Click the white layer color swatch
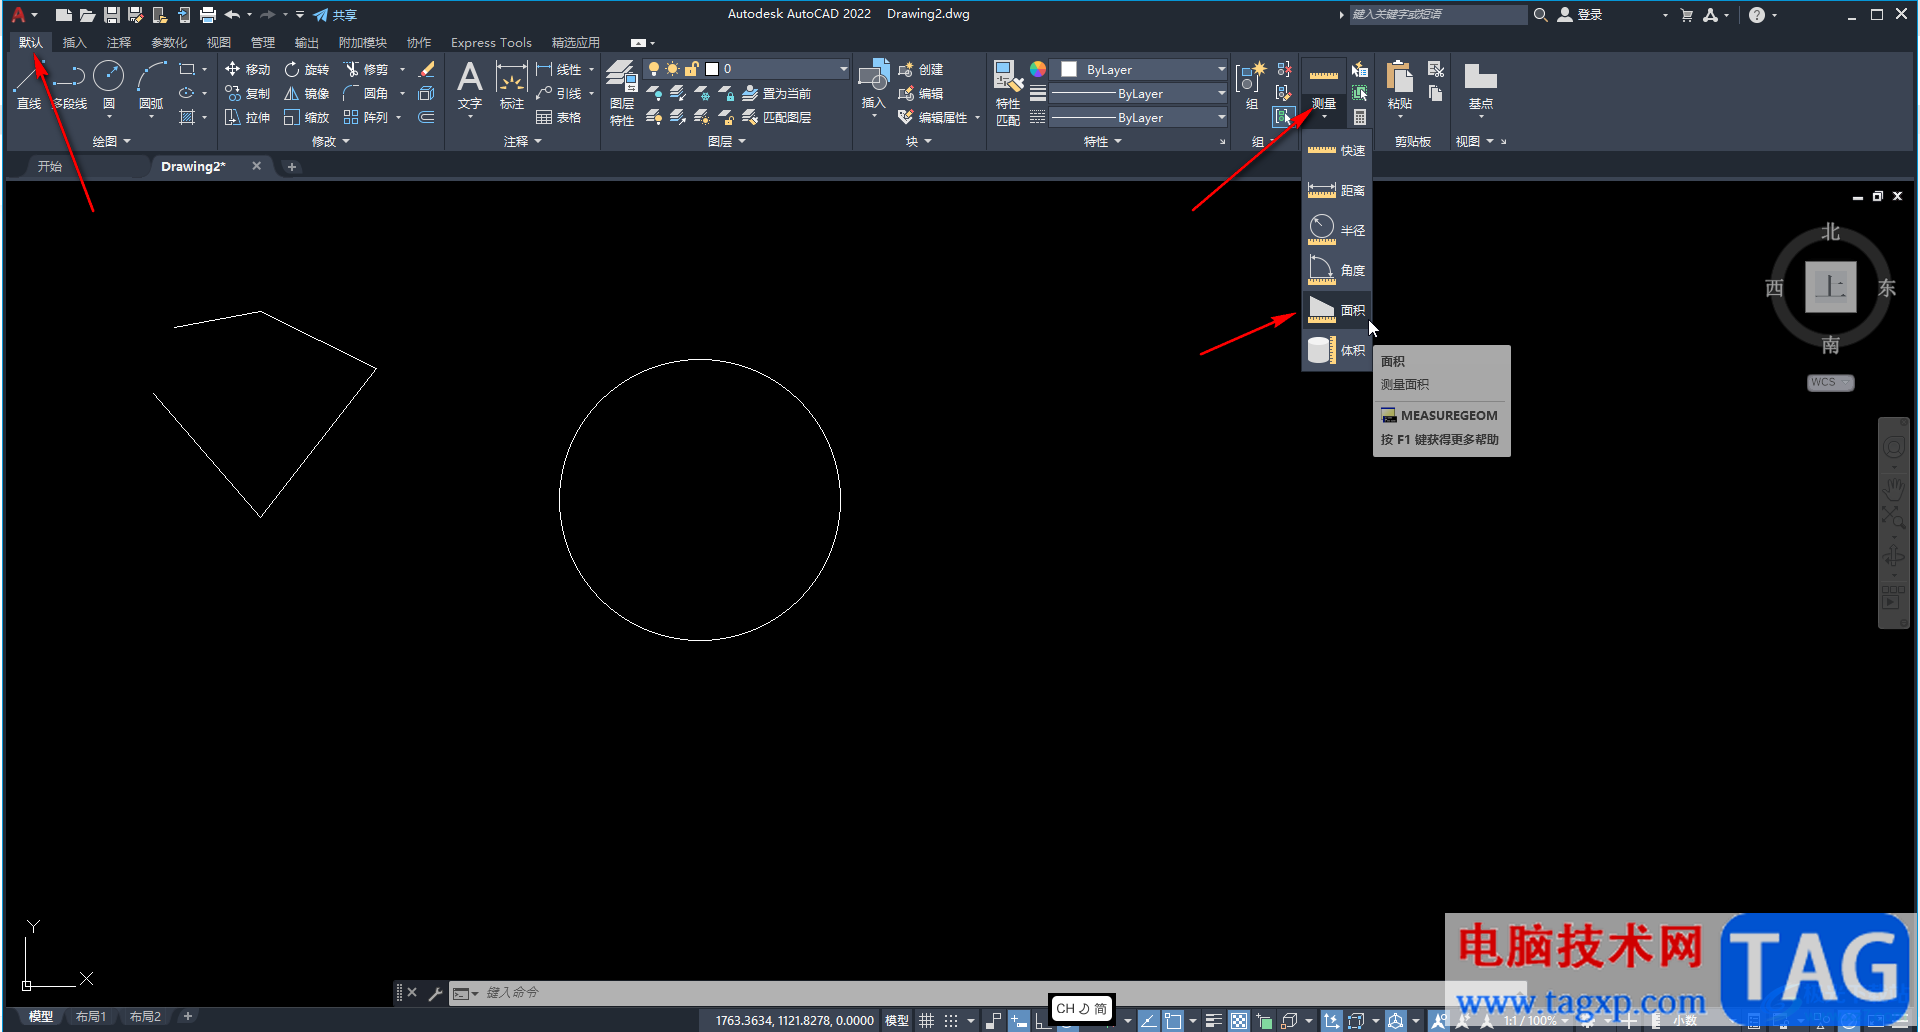Image resolution: width=1920 pixels, height=1032 pixels. point(712,69)
